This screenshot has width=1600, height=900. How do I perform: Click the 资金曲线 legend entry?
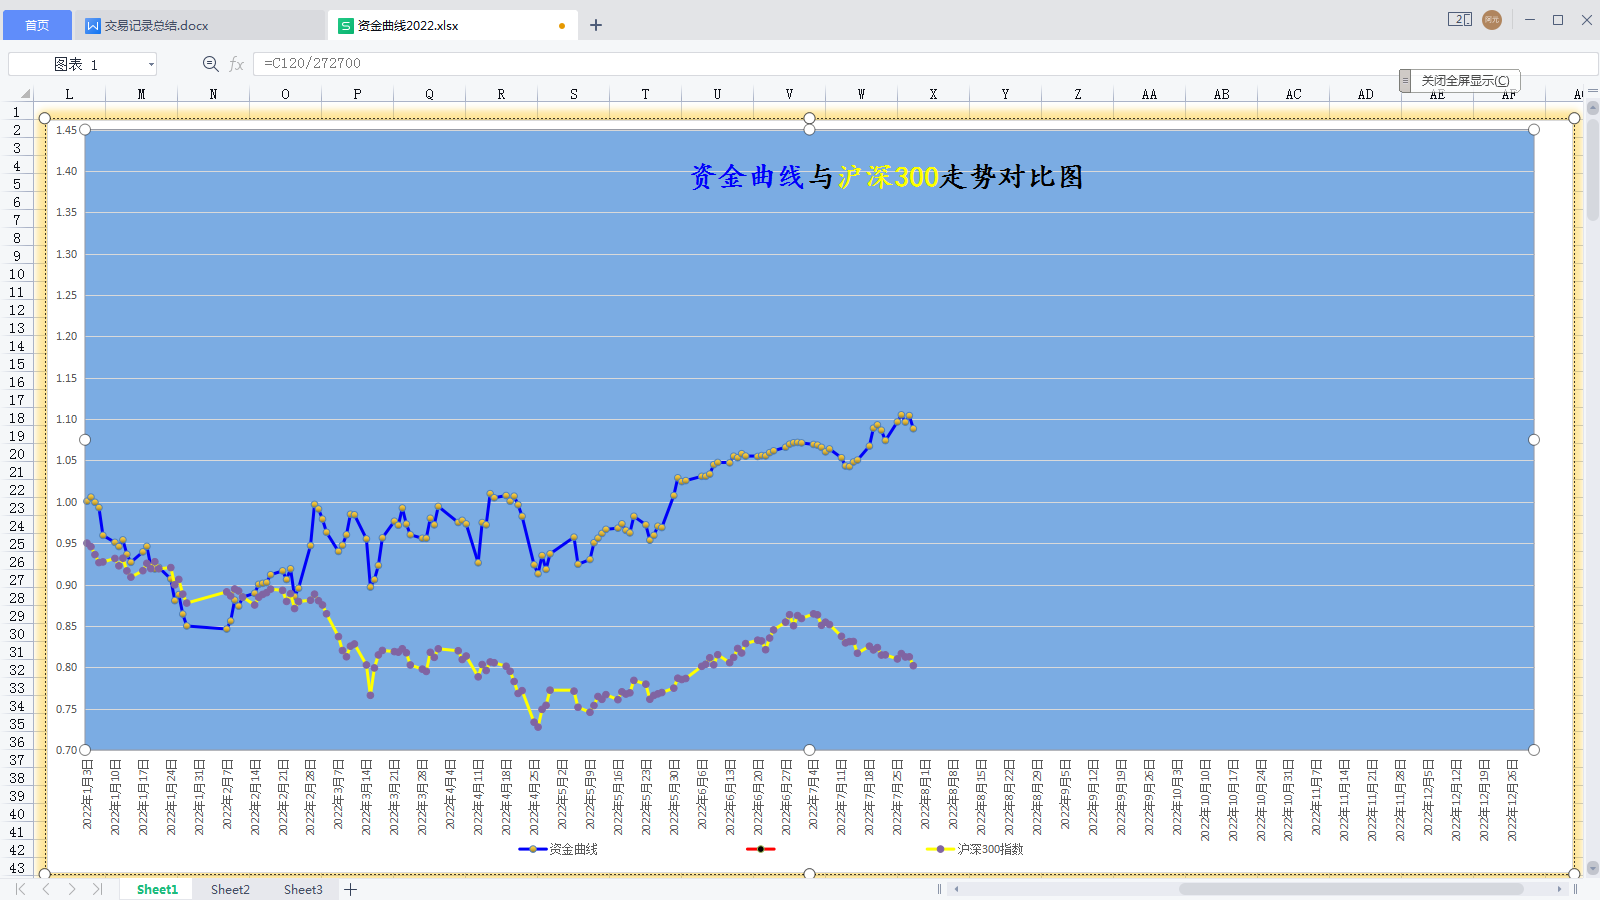558,849
